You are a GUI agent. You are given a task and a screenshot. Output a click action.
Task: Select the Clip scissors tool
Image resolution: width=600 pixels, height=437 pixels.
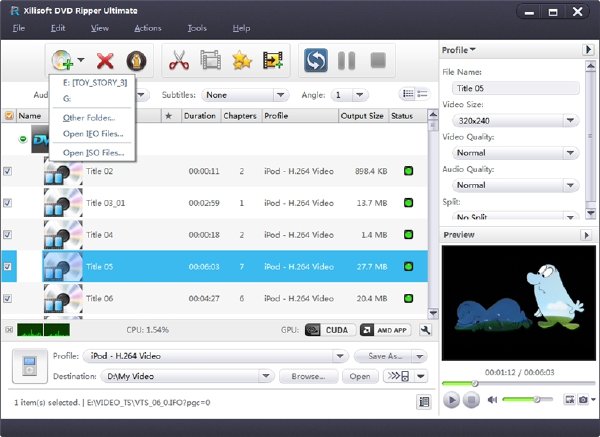(179, 60)
